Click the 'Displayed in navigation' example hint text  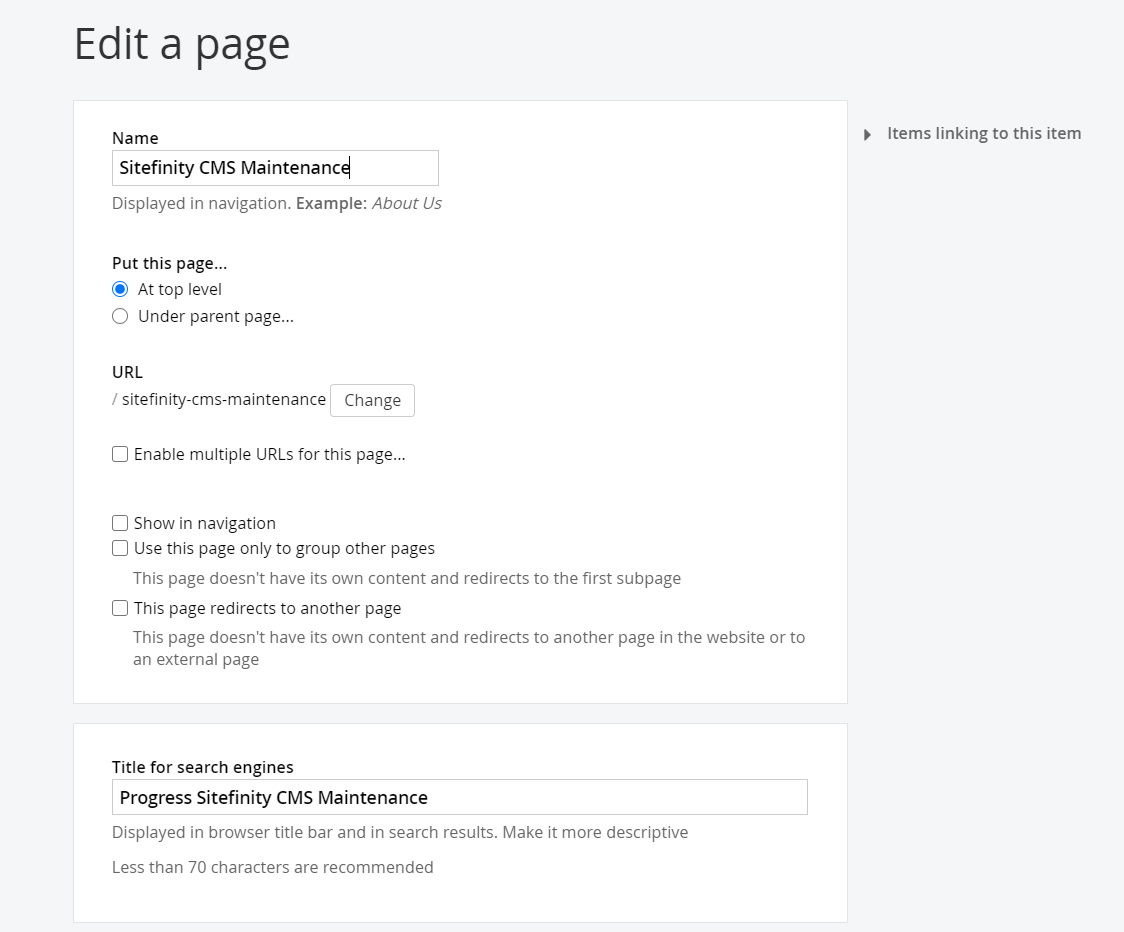coord(277,203)
